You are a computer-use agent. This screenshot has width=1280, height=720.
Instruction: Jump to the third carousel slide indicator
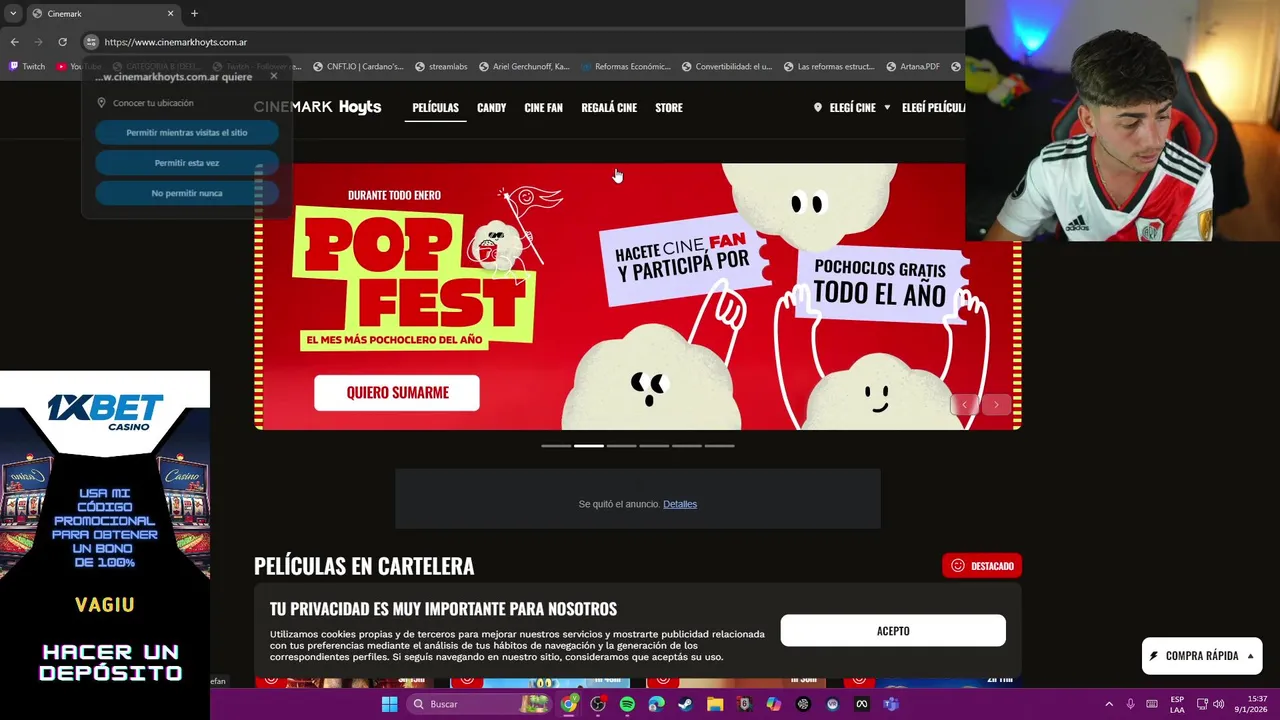tap(621, 446)
